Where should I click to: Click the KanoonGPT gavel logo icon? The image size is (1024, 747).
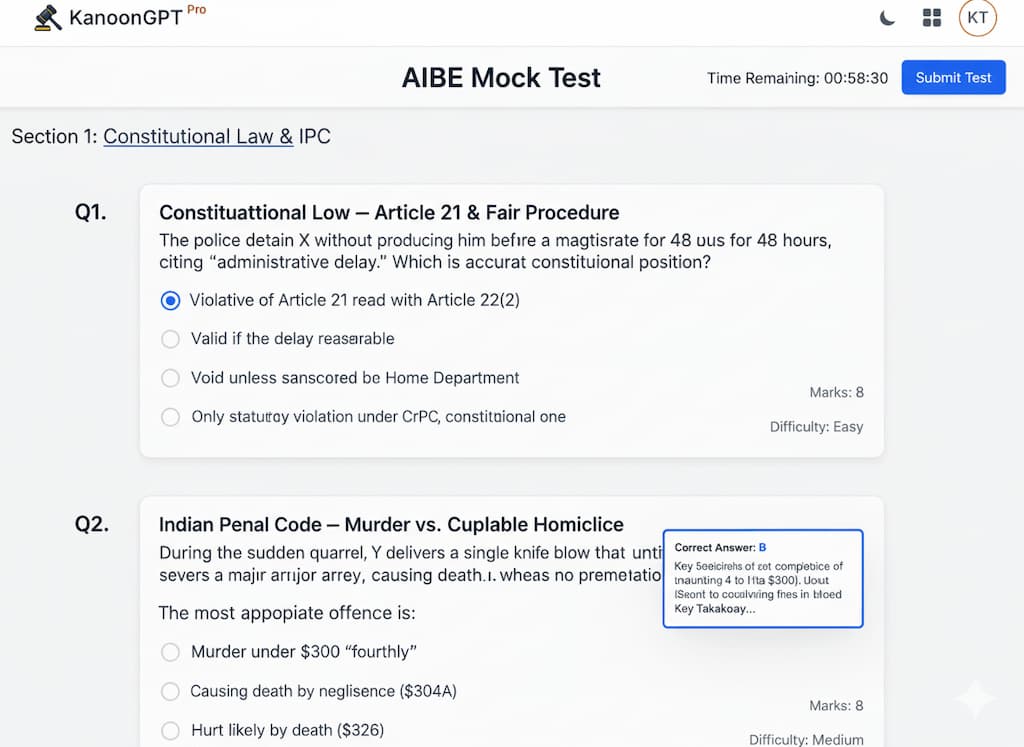(x=47, y=18)
